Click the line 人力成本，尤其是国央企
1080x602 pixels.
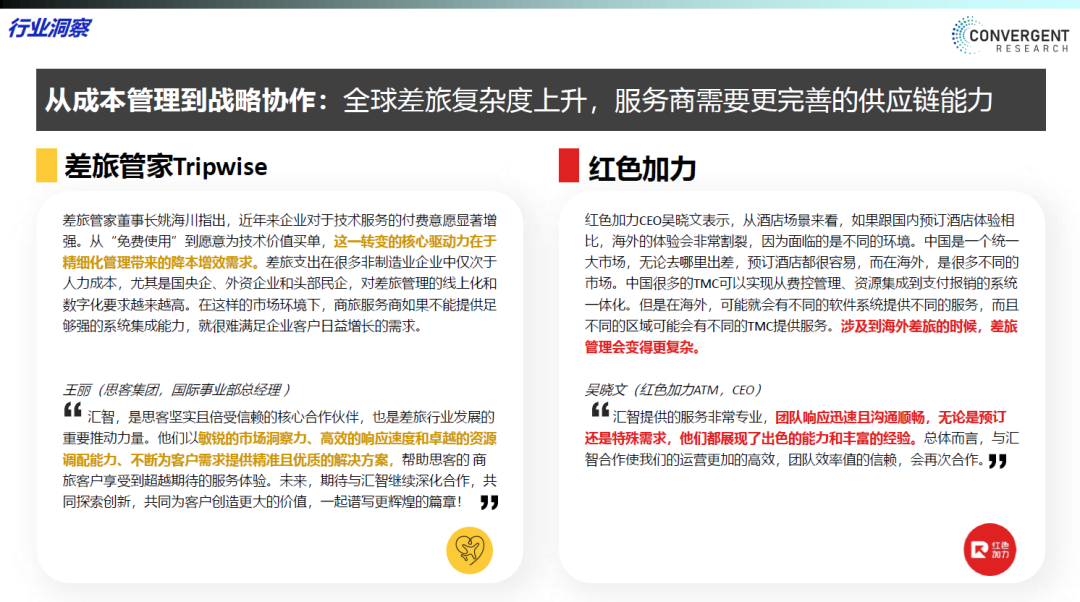[x=280, y=284]
